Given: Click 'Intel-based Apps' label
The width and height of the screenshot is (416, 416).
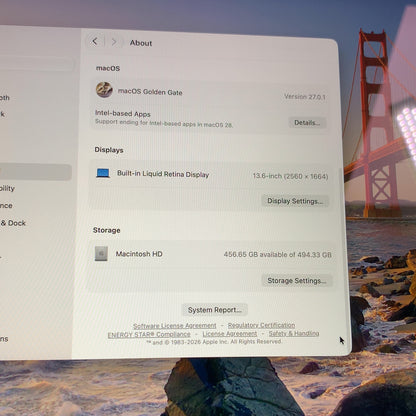Looking at the screenshot, I should pos(123,113).
